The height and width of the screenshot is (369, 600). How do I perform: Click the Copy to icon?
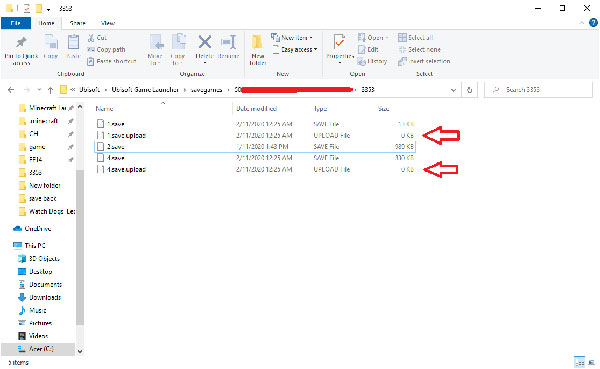pyautogui.click(x=178, y=42)
